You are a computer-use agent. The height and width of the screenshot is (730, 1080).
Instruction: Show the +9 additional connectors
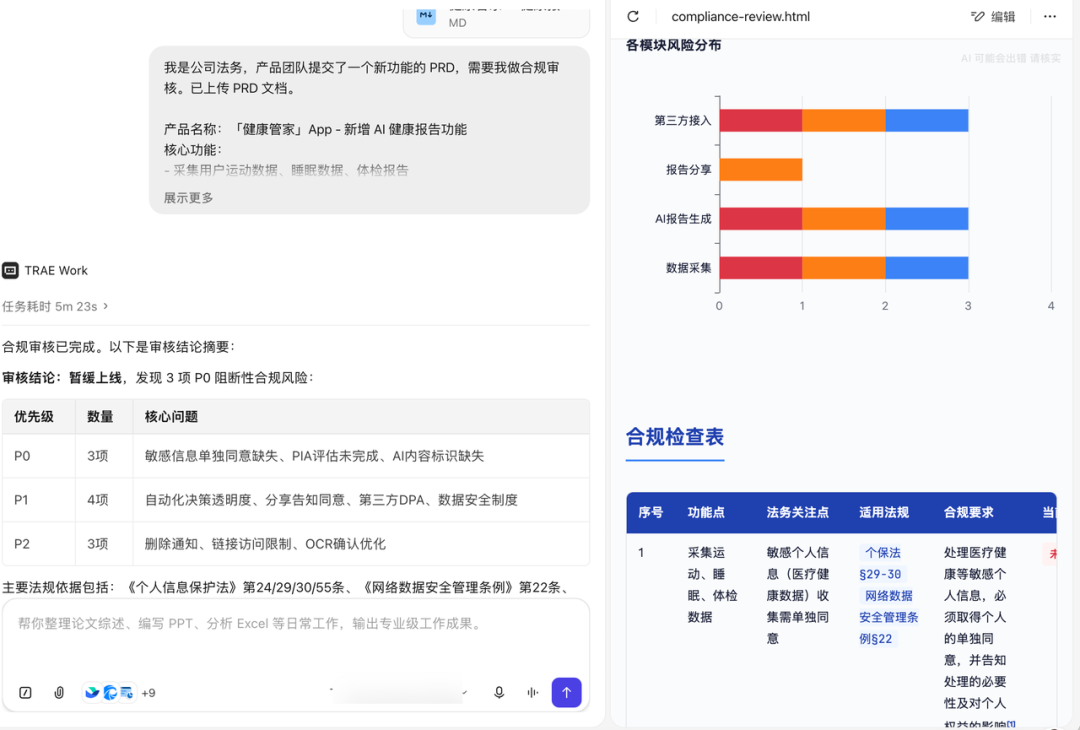(x=148, y=693)
